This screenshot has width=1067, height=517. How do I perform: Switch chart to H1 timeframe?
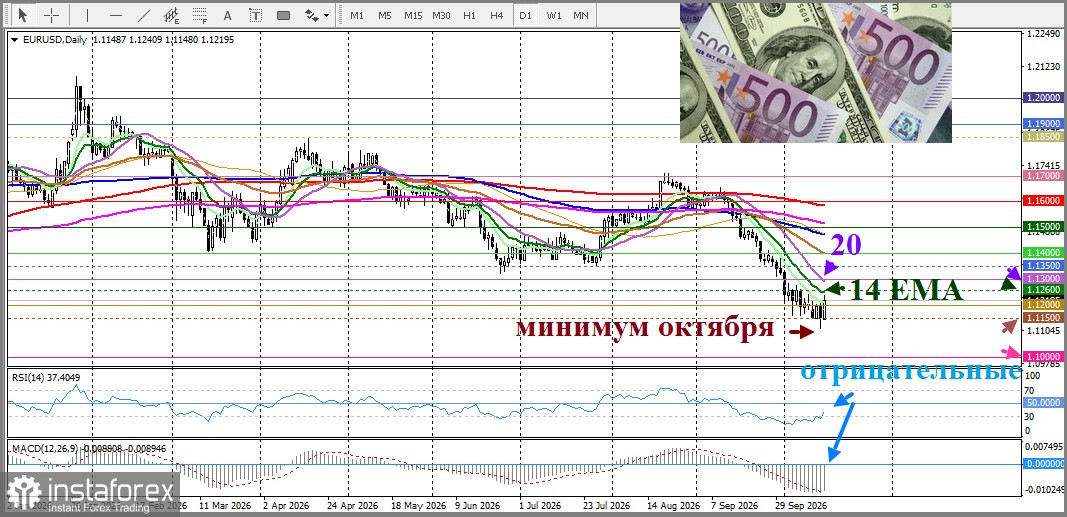[469, 15]
